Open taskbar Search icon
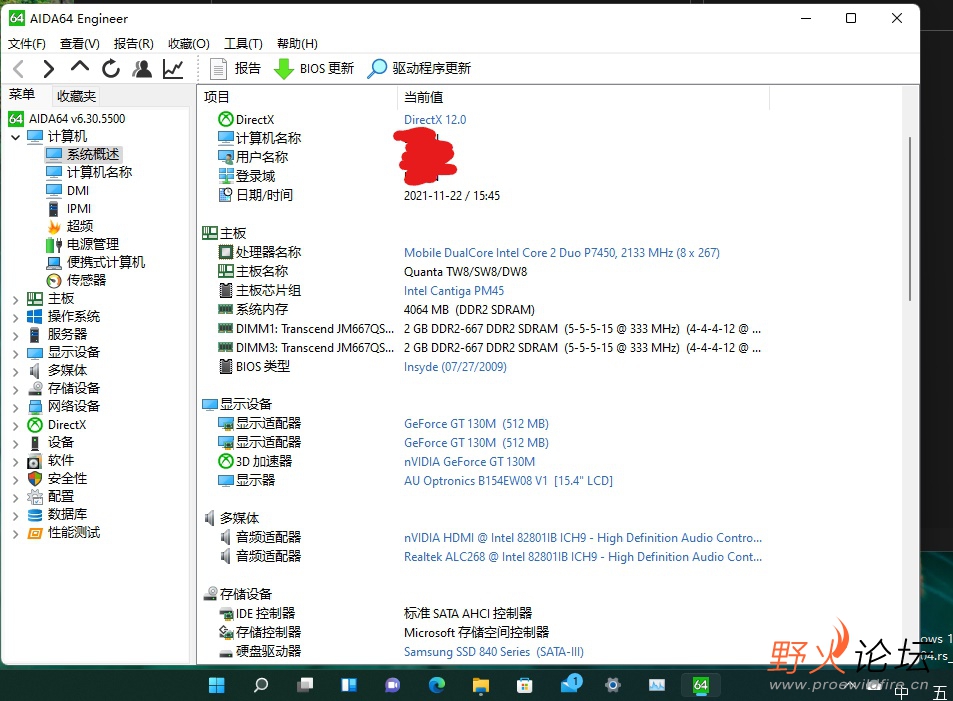This screenshot has height=701, width=953. [x=261, y=685]
